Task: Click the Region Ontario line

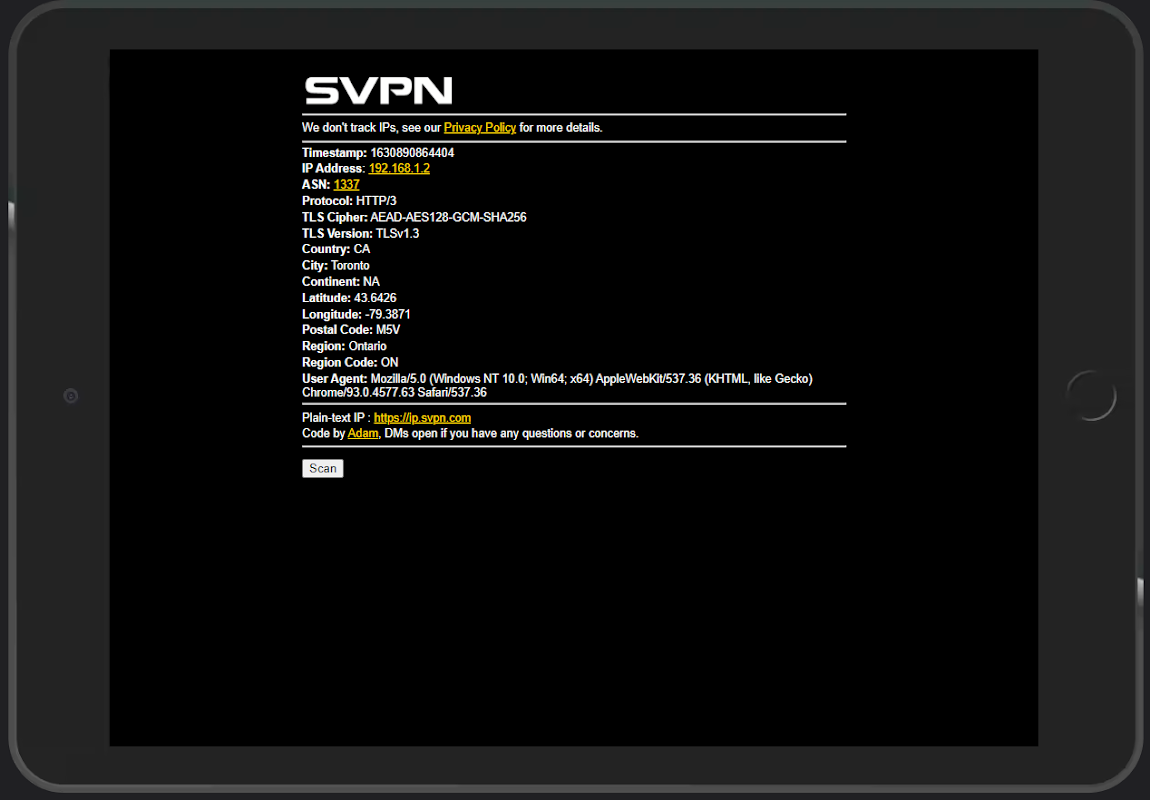Action: (344, 346)
